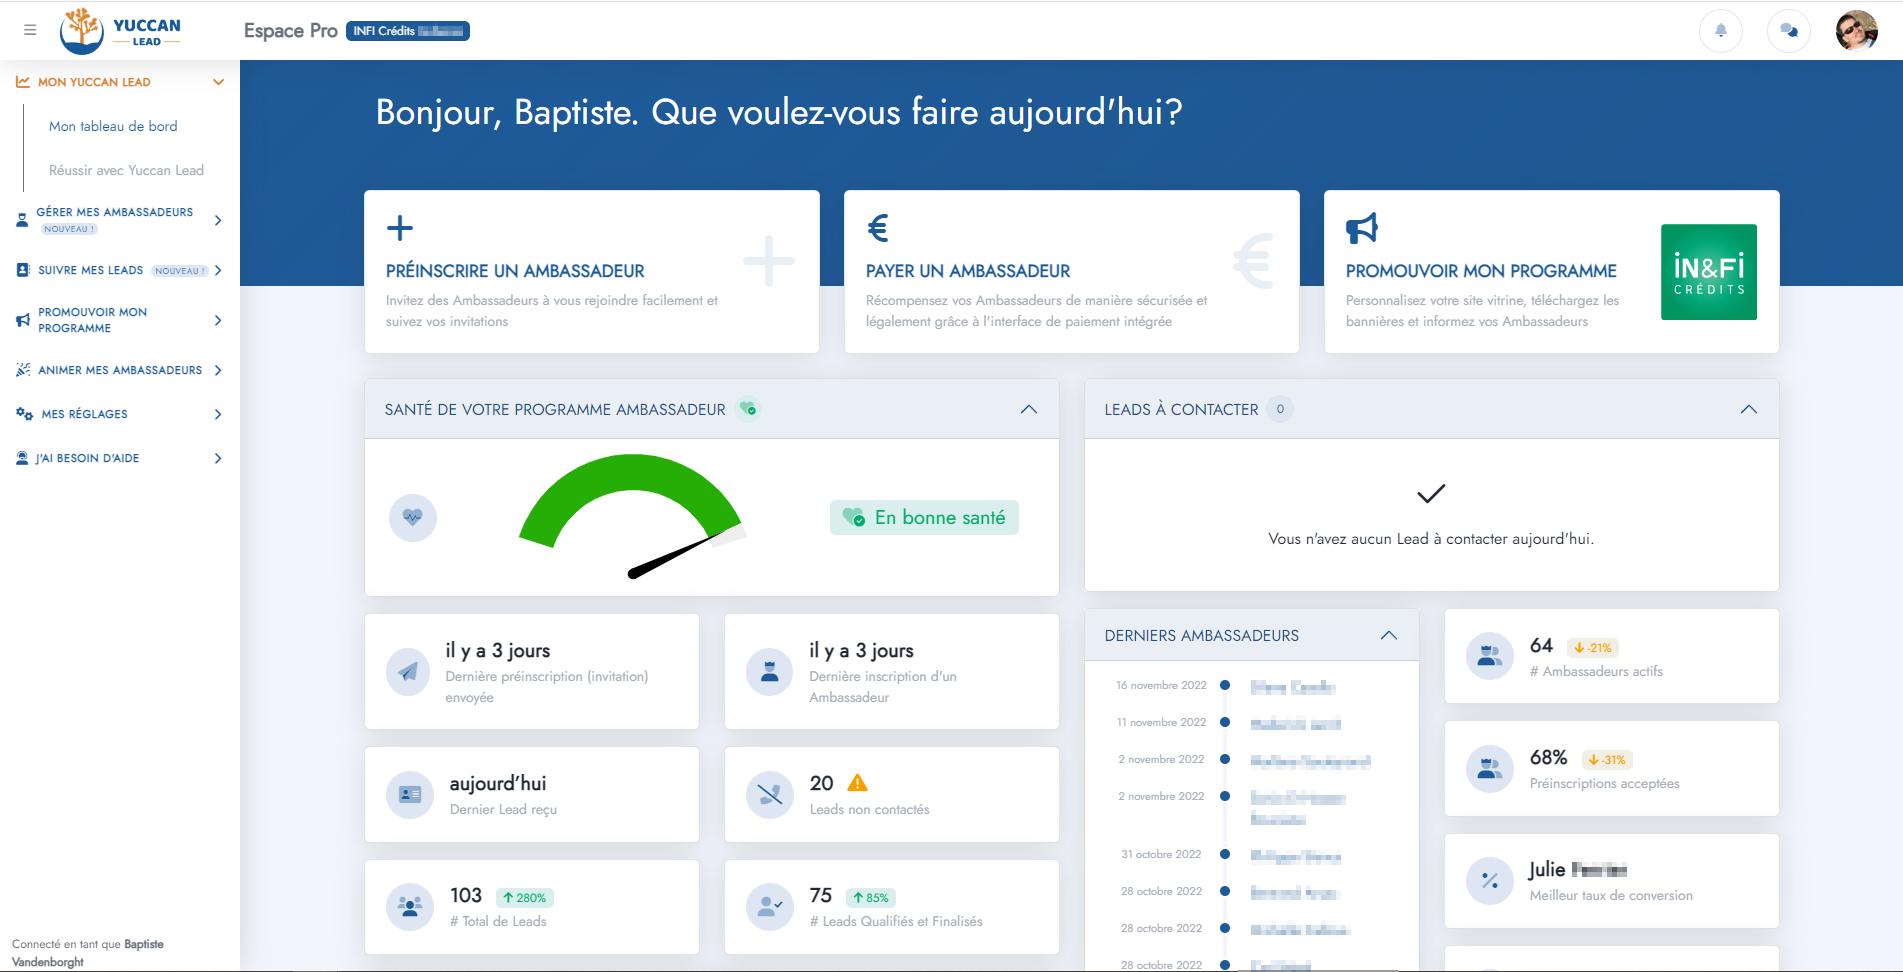Open notifications via the bell icon

(x=1721, y=31)
